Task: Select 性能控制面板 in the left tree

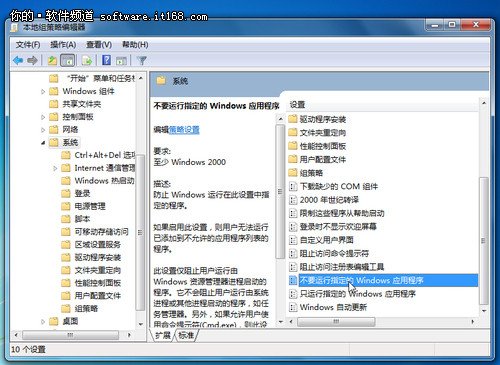Action: 98,283
